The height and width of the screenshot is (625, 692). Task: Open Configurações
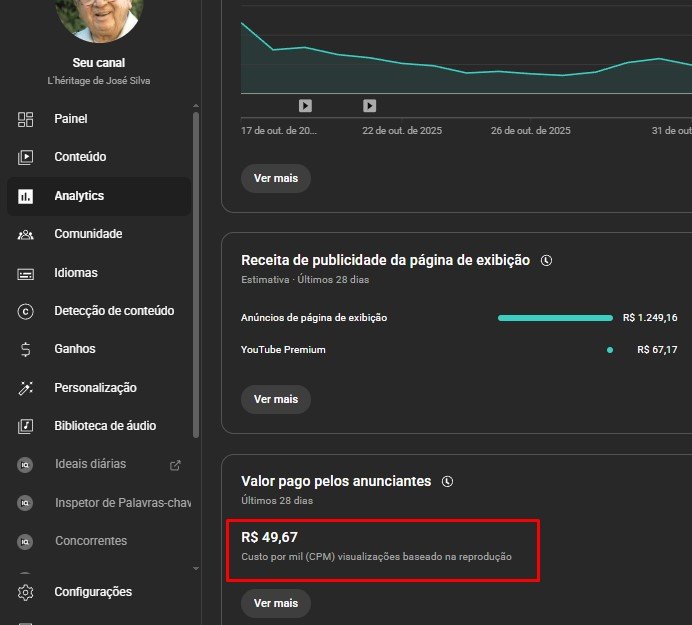(99, 592)
